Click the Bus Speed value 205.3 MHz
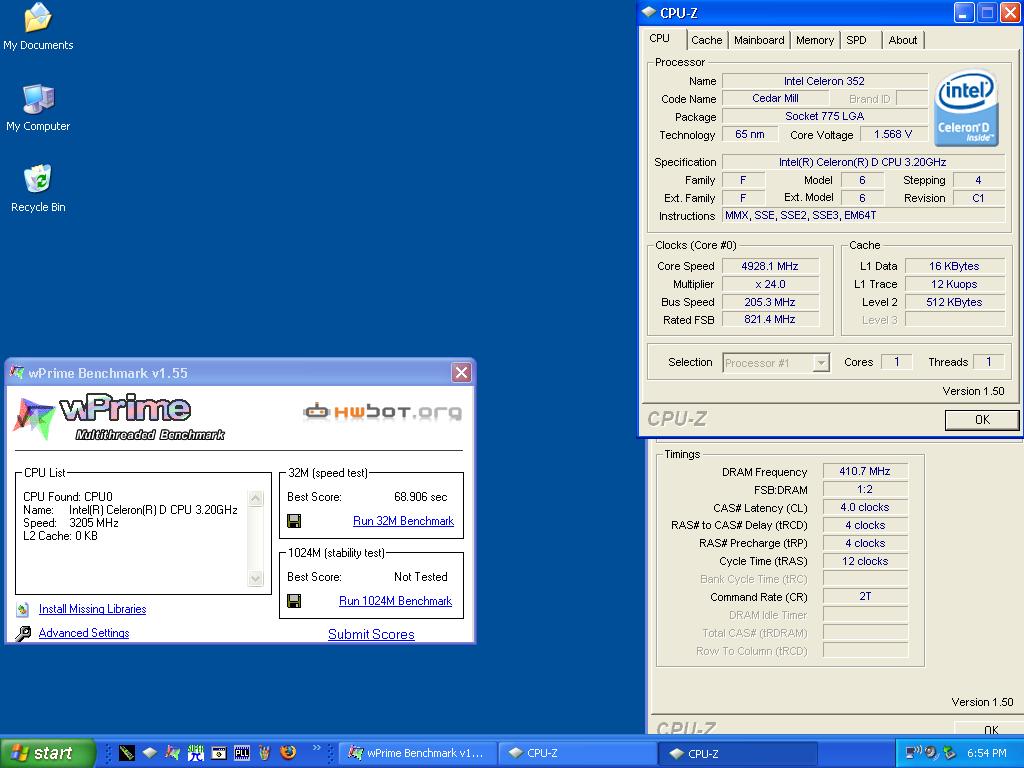Screen dimensions: 1024x768 770,302
